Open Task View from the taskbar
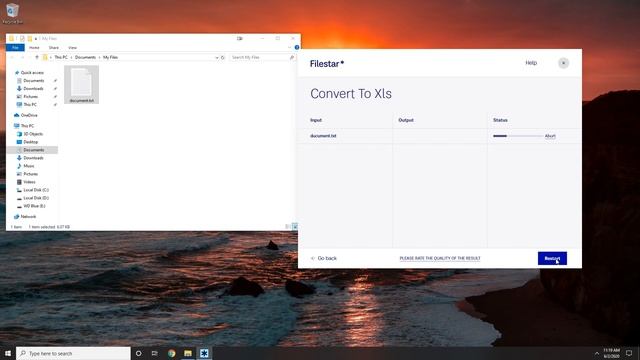The height and width of the screenshot is (360, 640). (155, 353)
